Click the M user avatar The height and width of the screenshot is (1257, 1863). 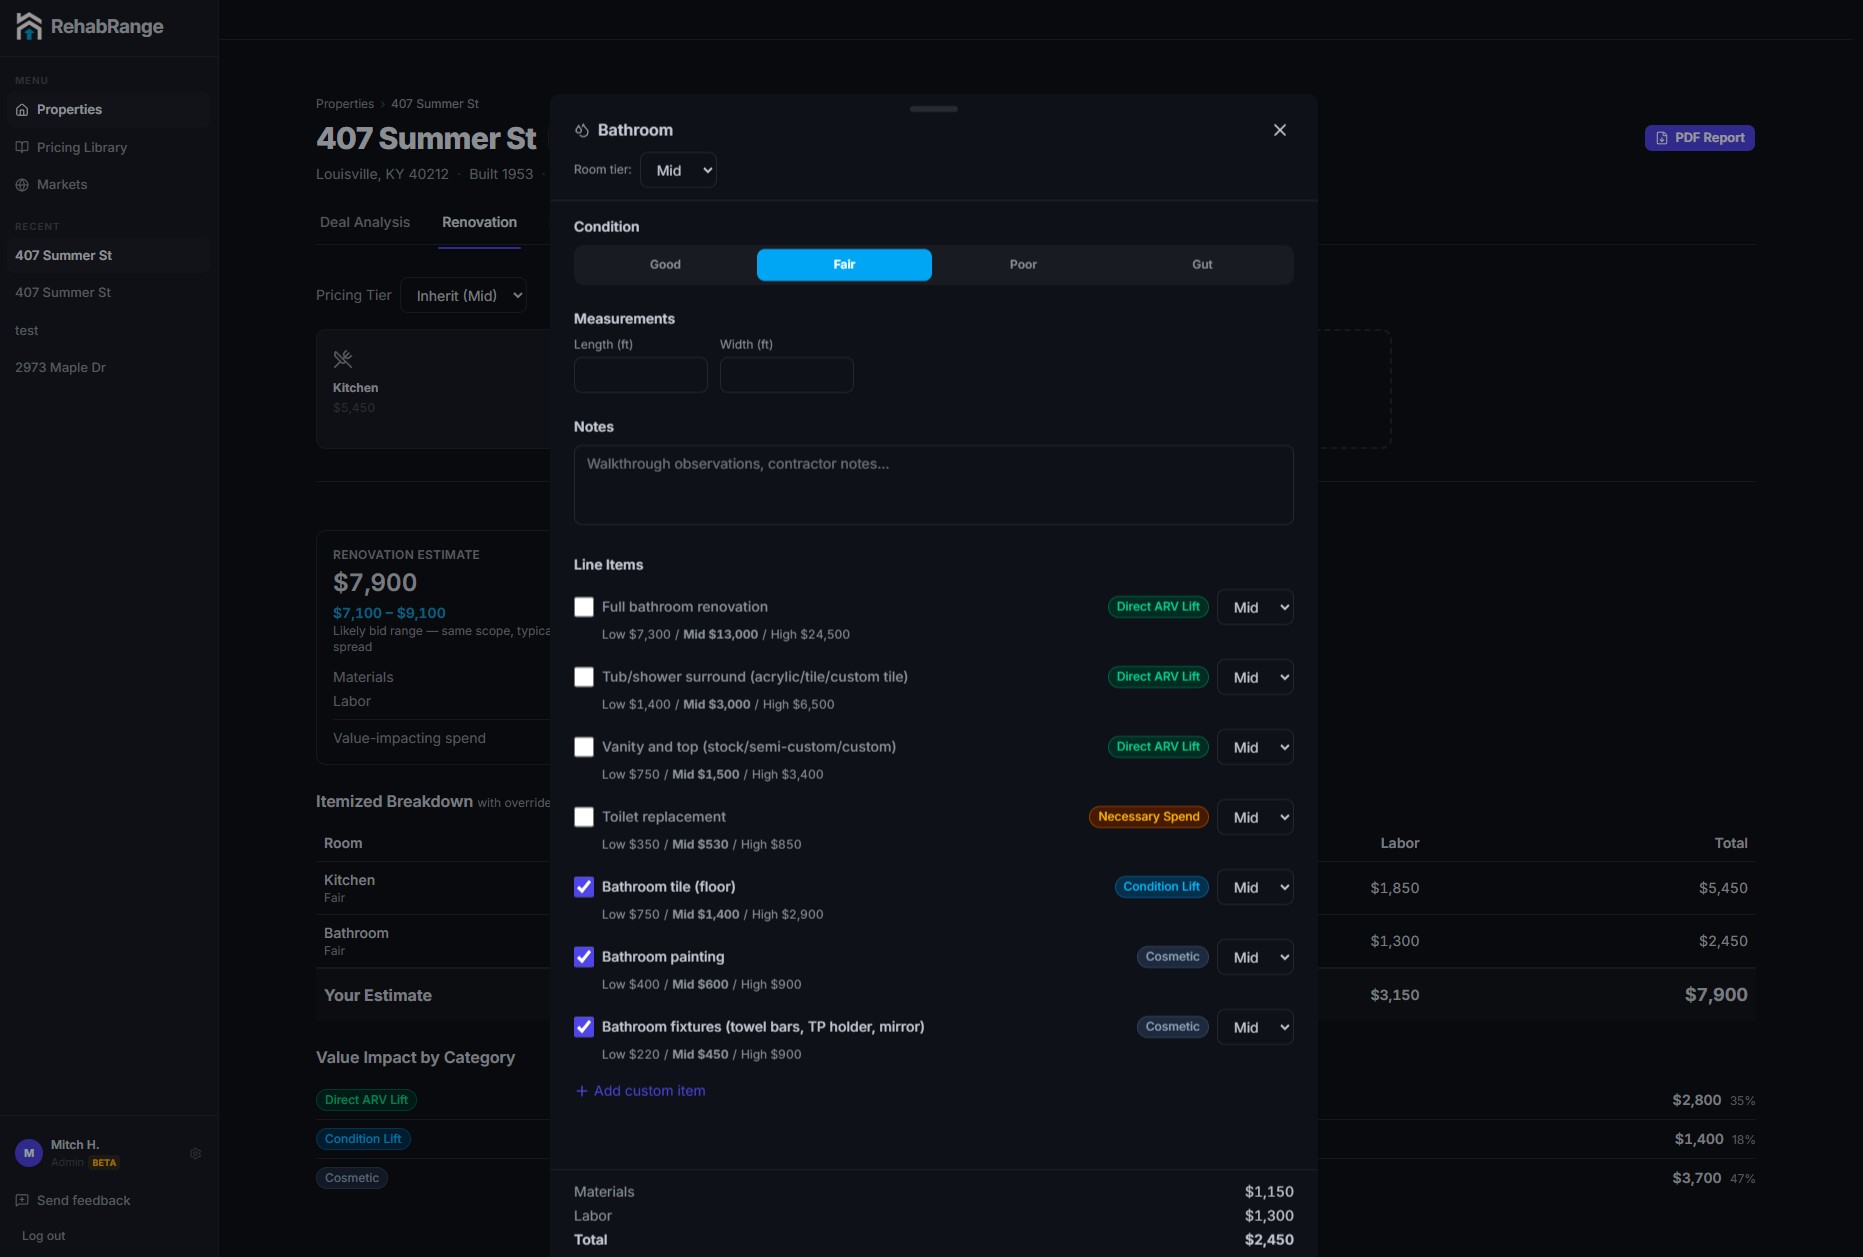pyautogui.click(x=29, y=1153)
